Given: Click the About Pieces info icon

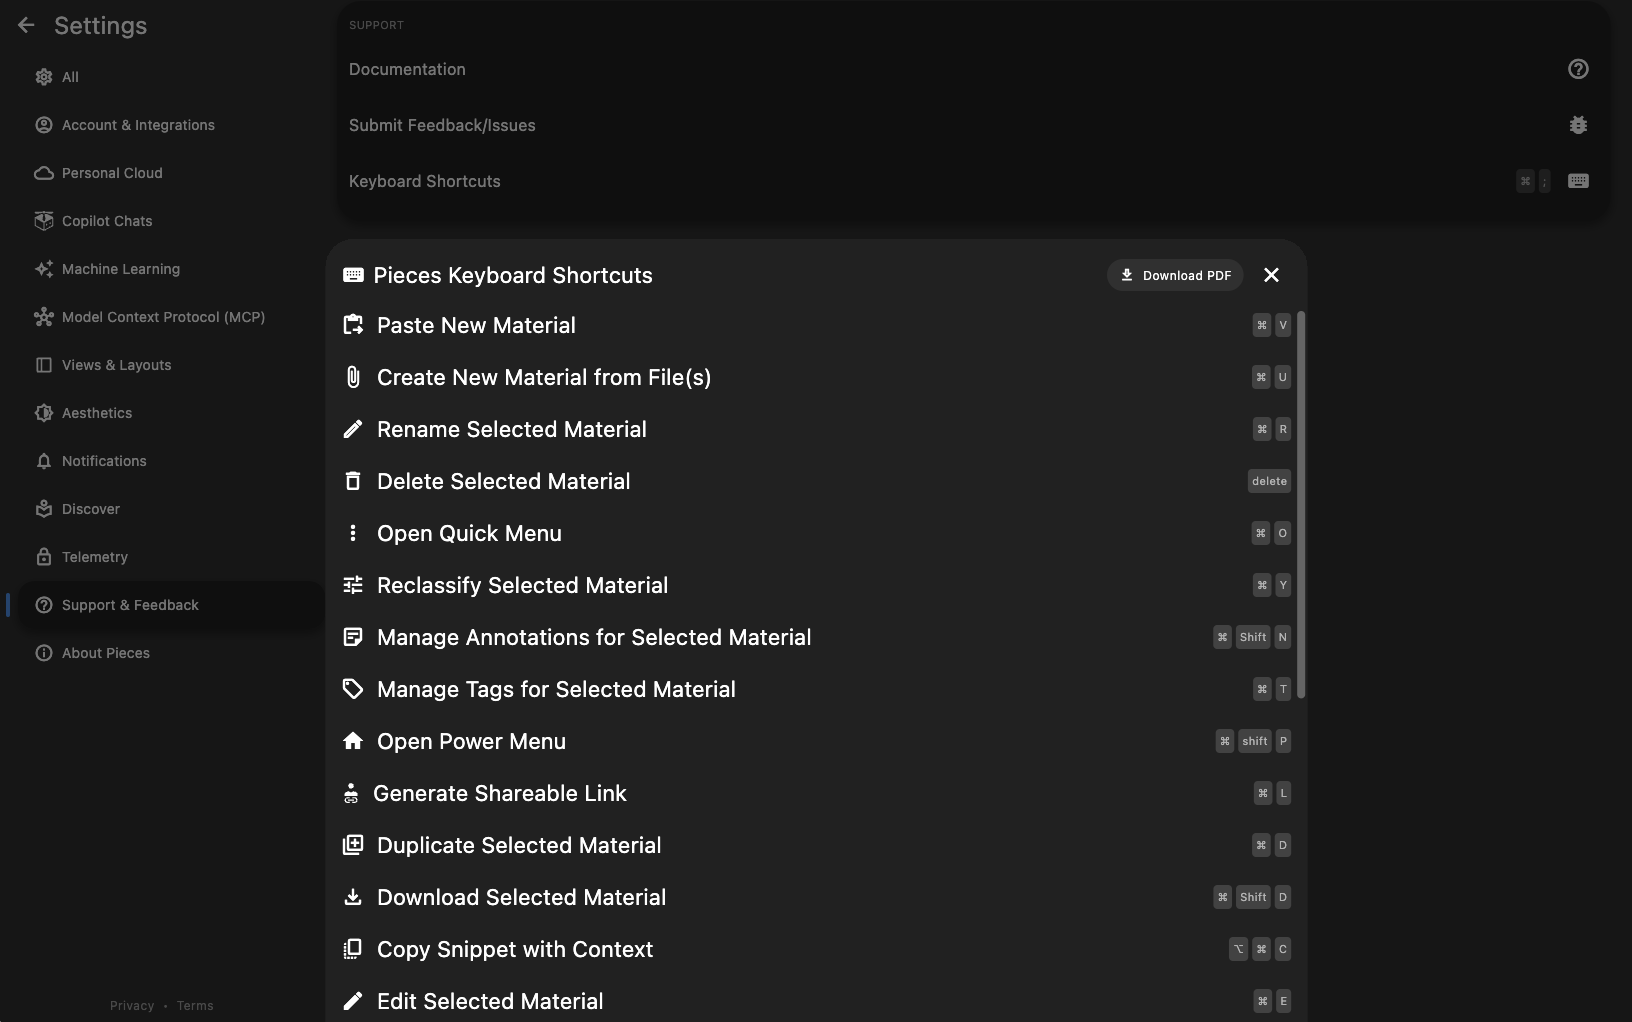Looking at the screenshot, I should (44, 653).
